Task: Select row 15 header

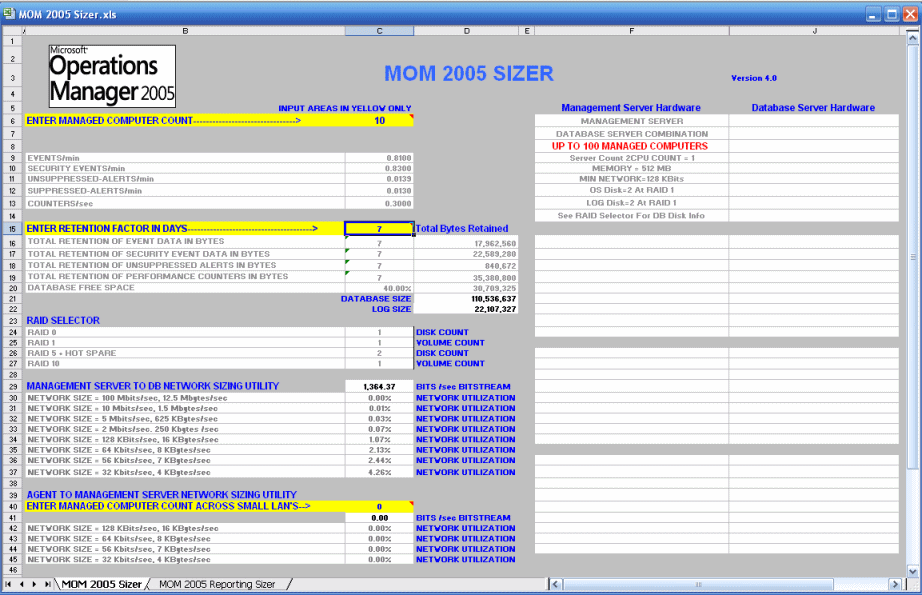Action: pos(12,229)
